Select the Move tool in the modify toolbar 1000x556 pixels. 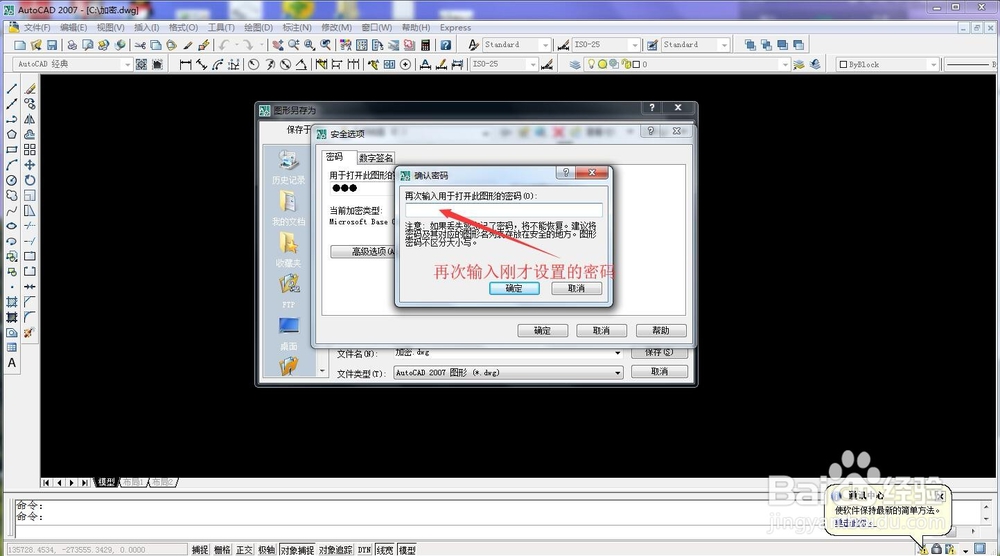[29, 165]
